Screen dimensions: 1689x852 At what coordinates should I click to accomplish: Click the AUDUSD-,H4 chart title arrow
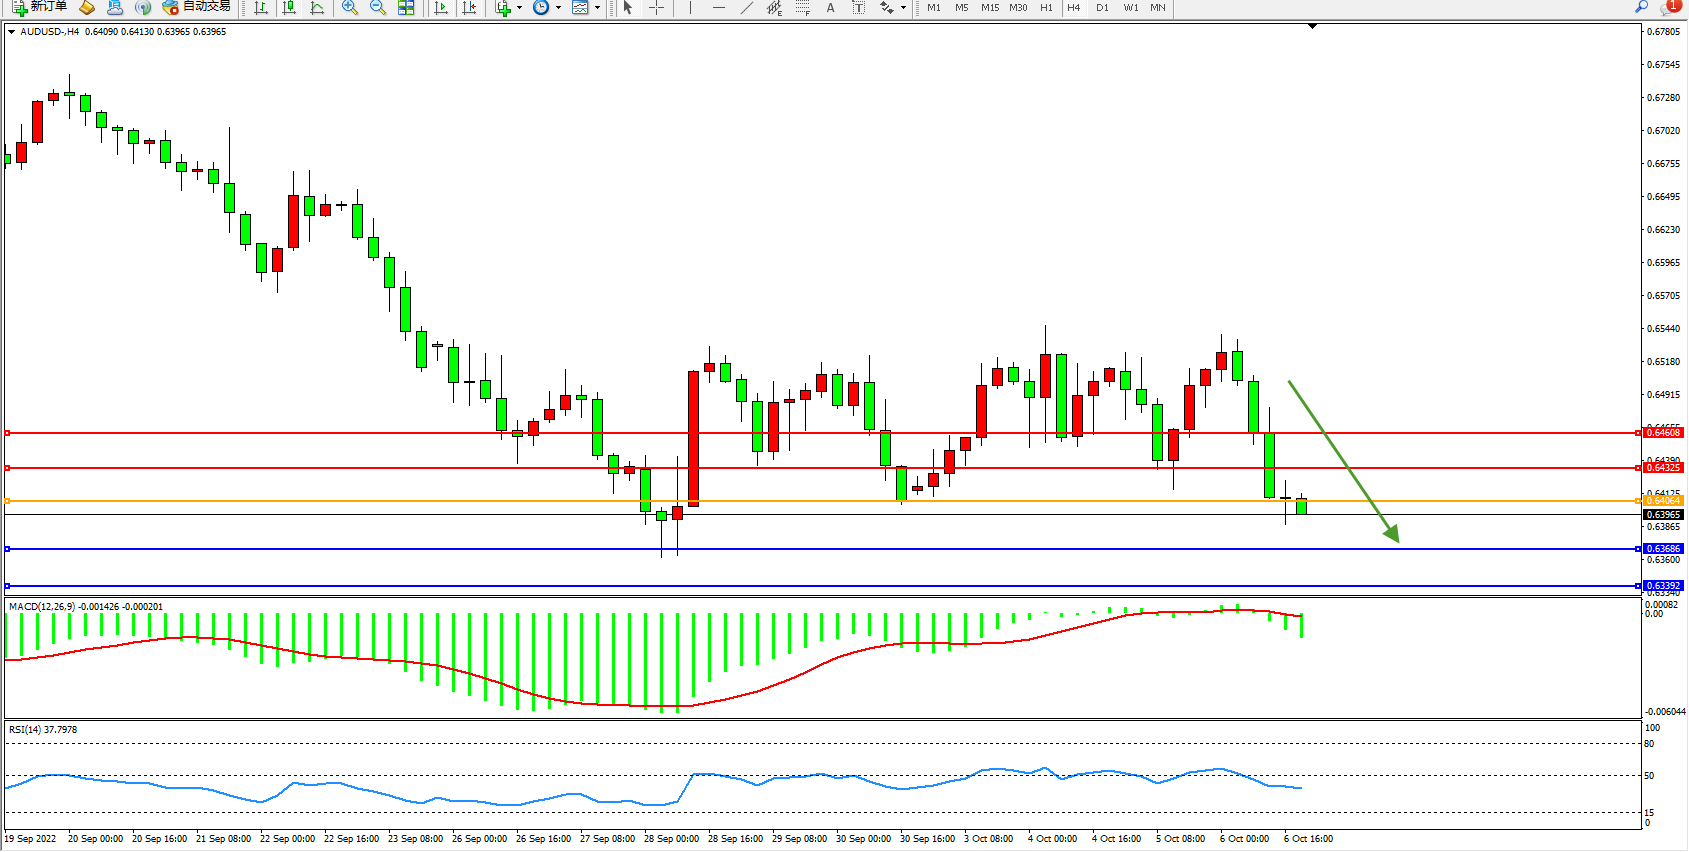coord(11,32)
